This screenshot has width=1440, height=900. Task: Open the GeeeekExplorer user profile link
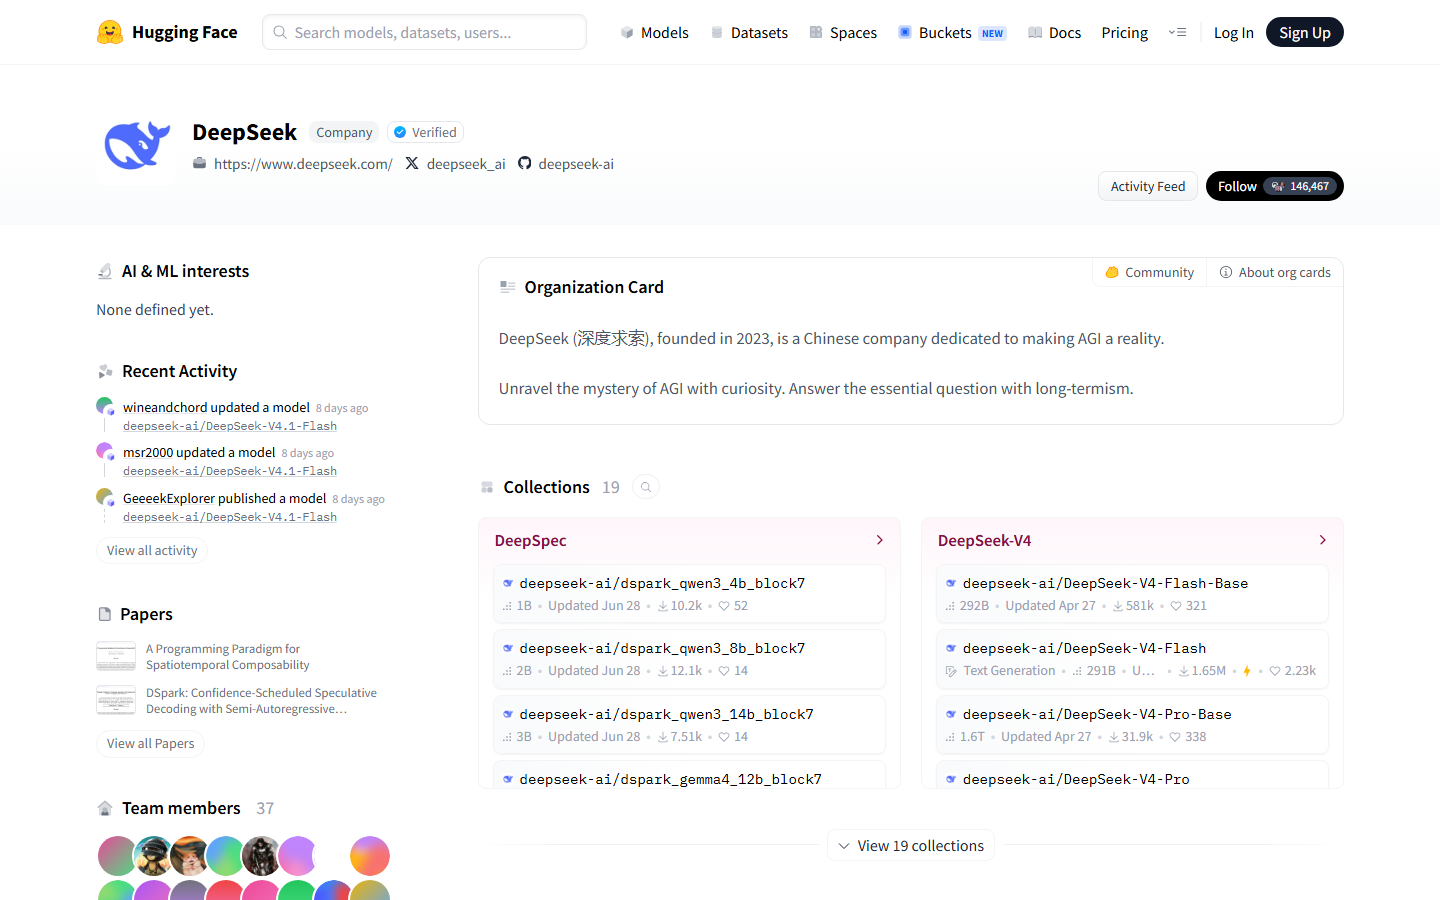(169, 498)
